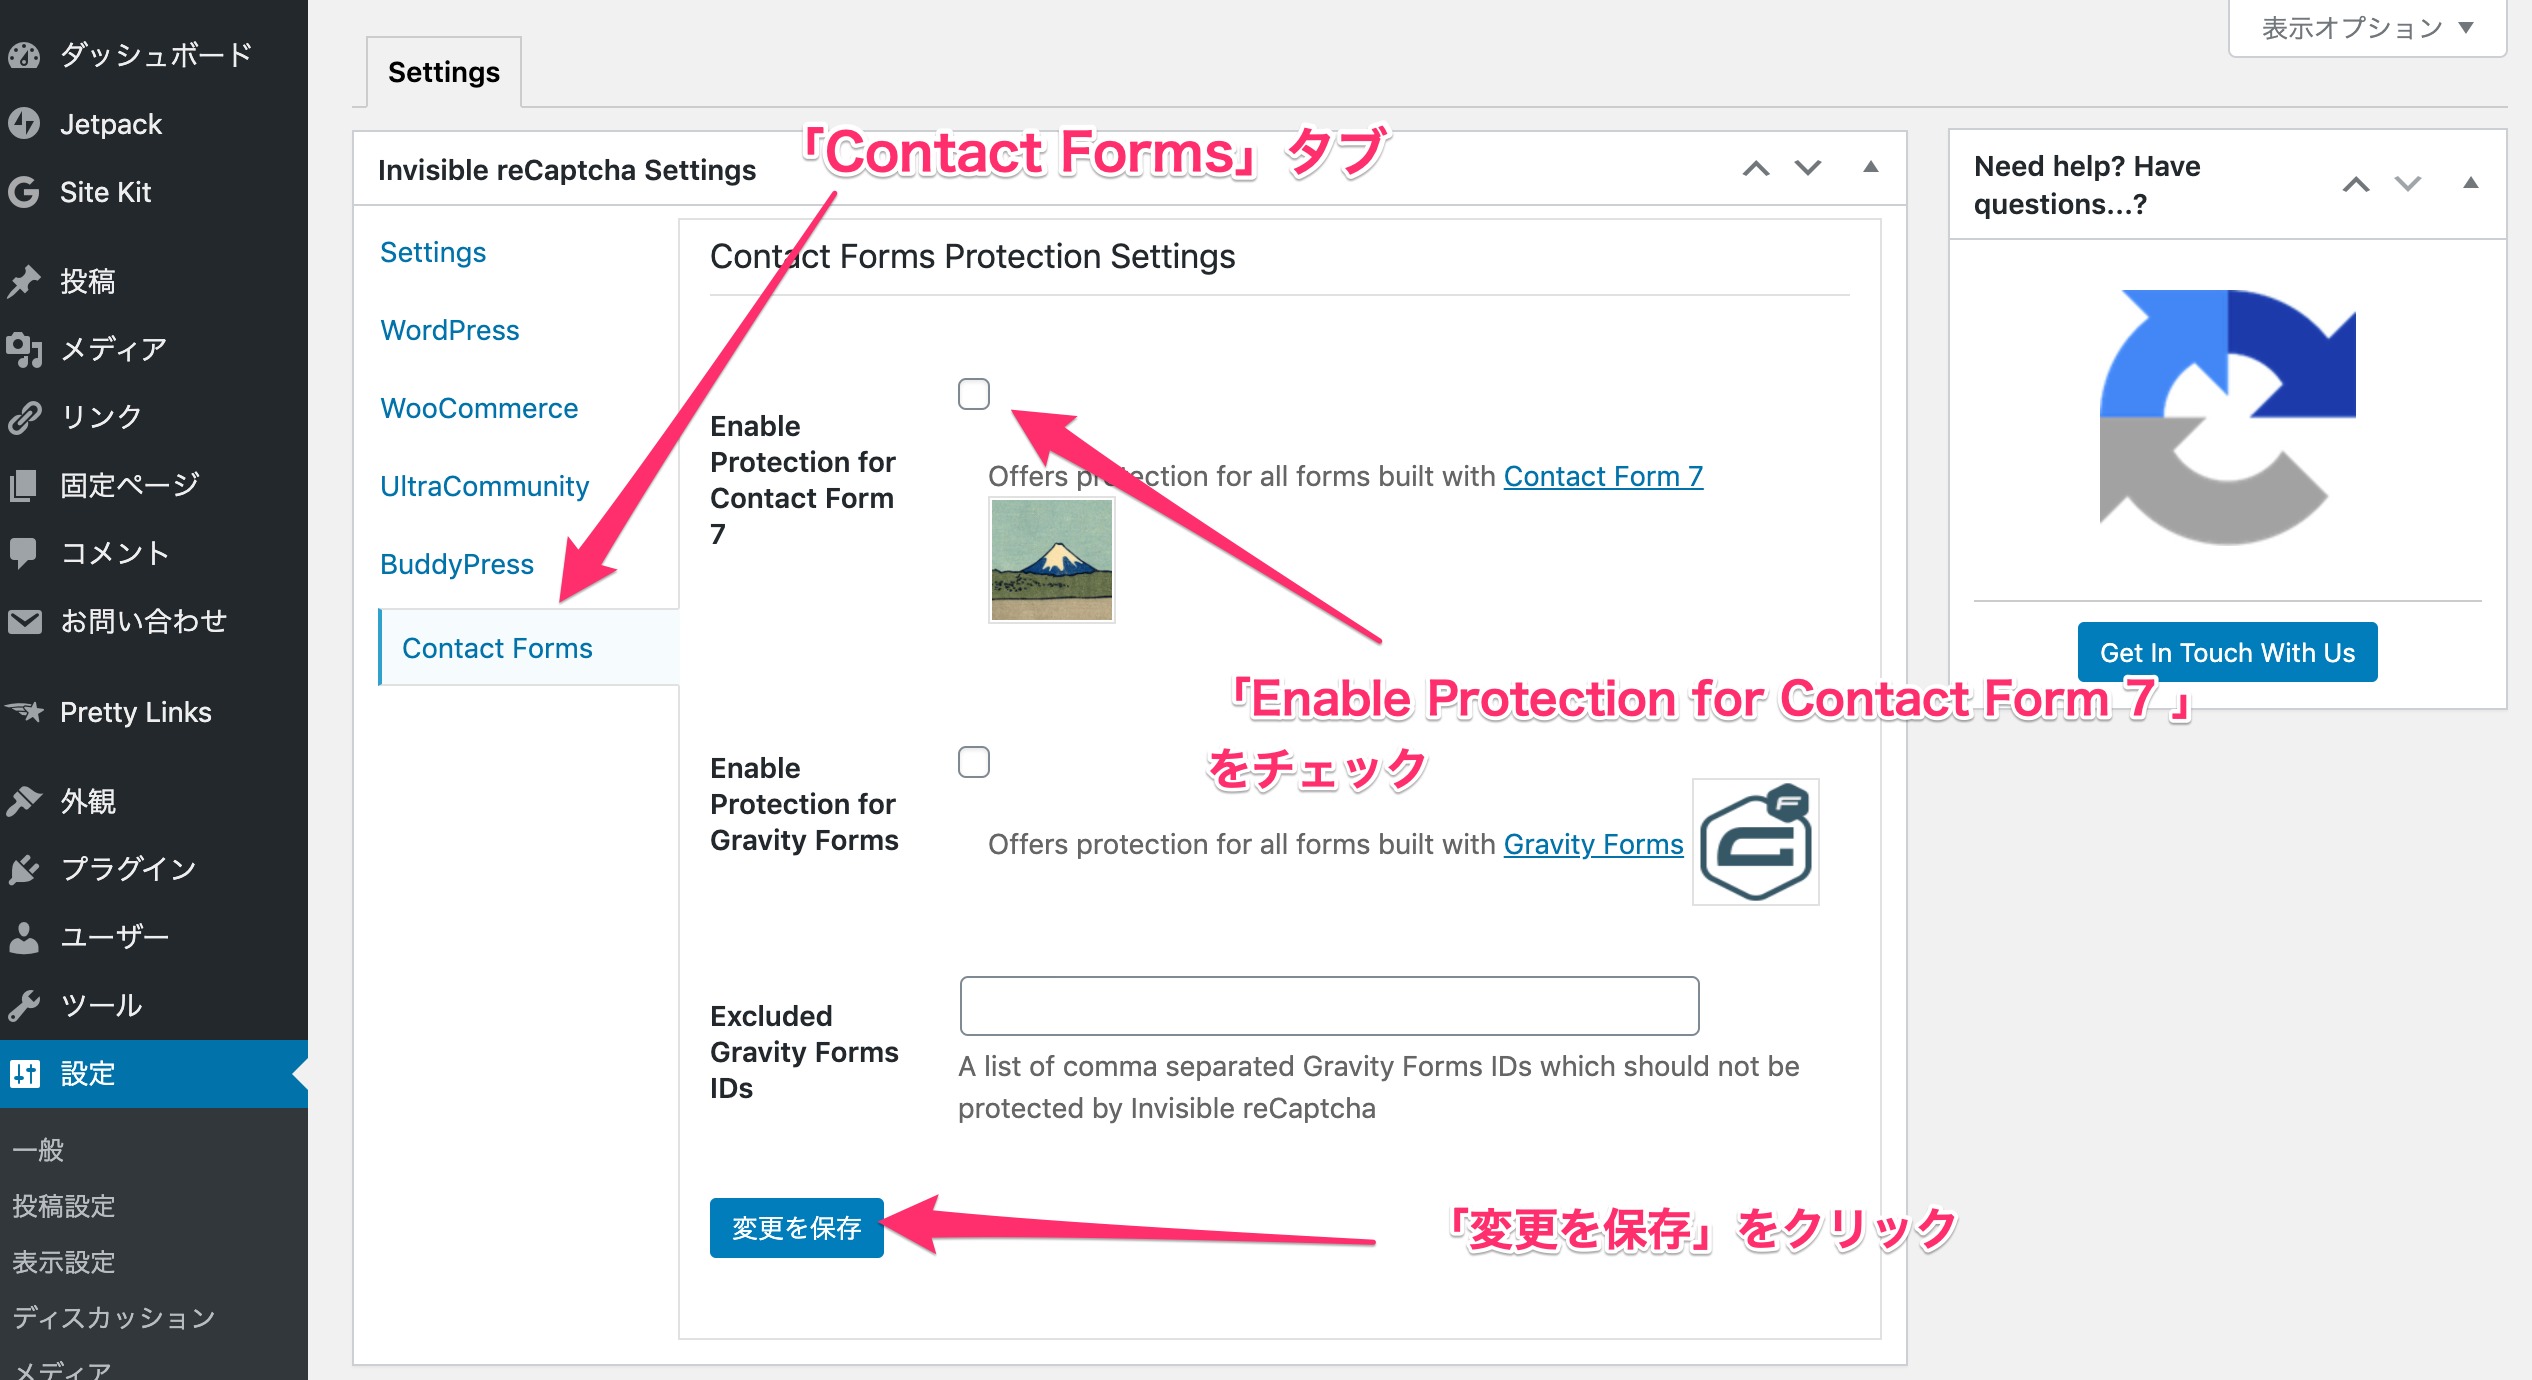Collapse the Need help panel triangle
This screenshot has width=2532, height=1380.
[2471, 183]
